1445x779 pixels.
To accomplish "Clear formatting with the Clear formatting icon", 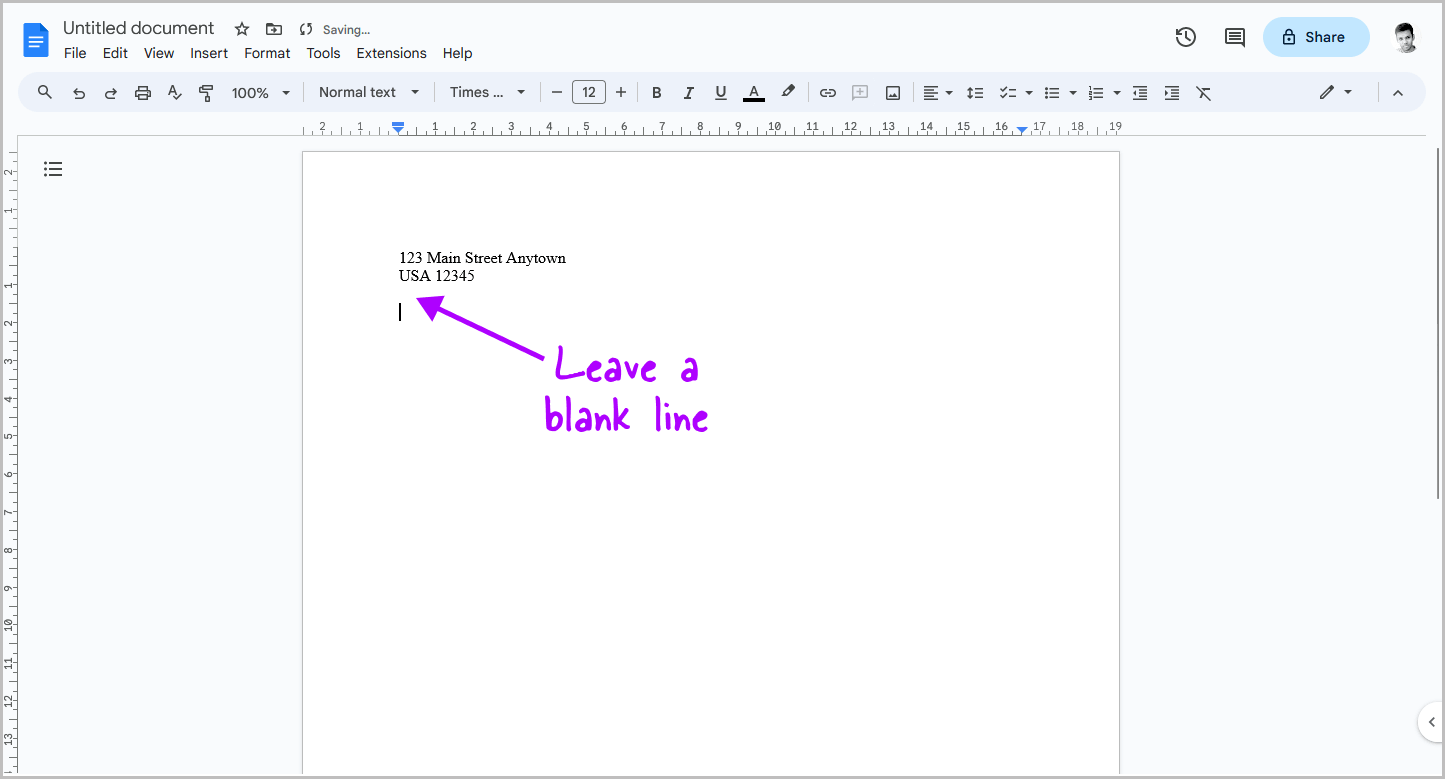I will 1203,92.
